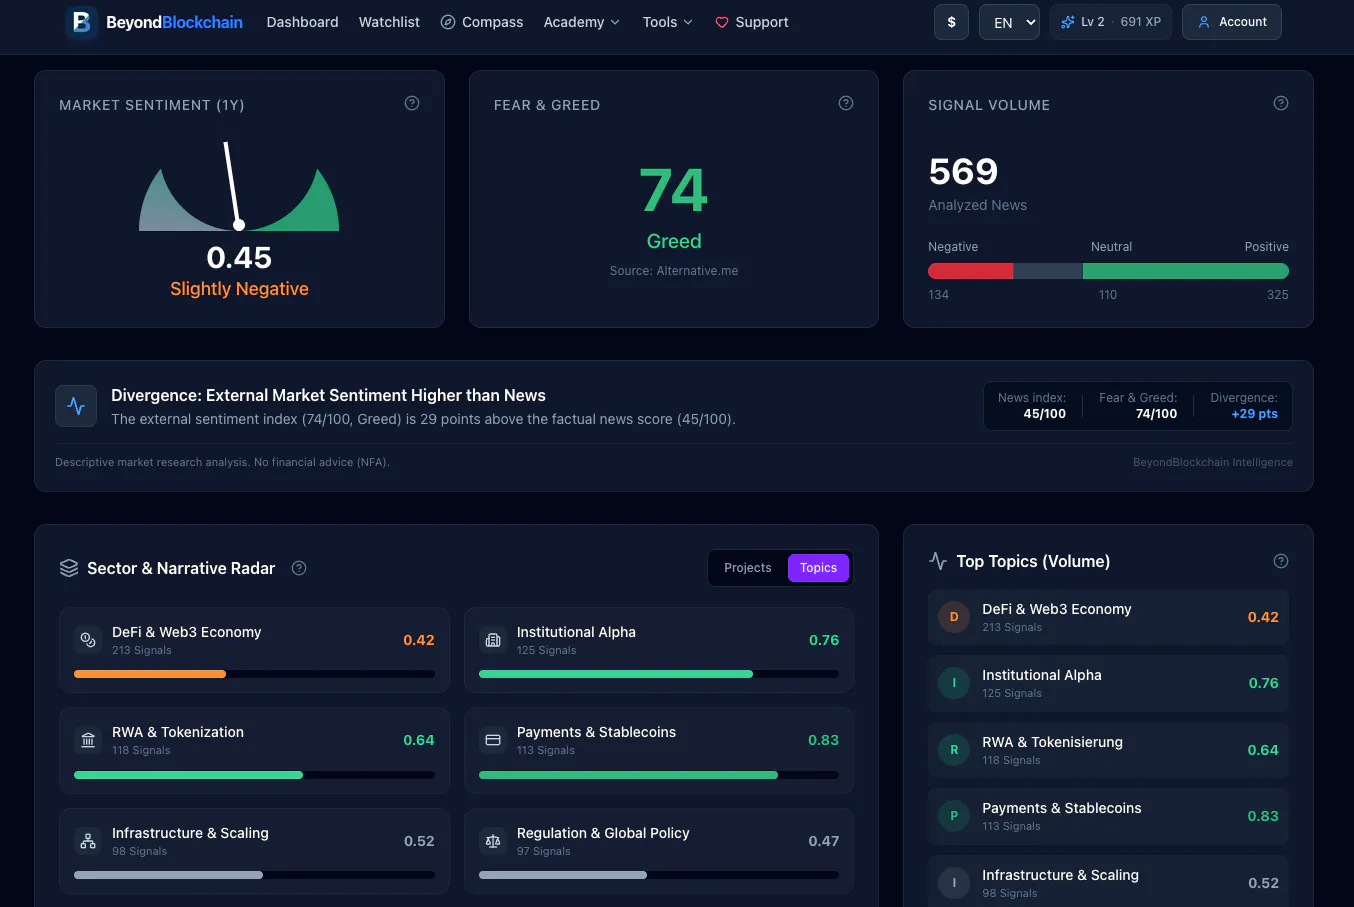Click the Source: Alternative.me text
Viewport: 1354px width, 907px height.
click(674, 271)
